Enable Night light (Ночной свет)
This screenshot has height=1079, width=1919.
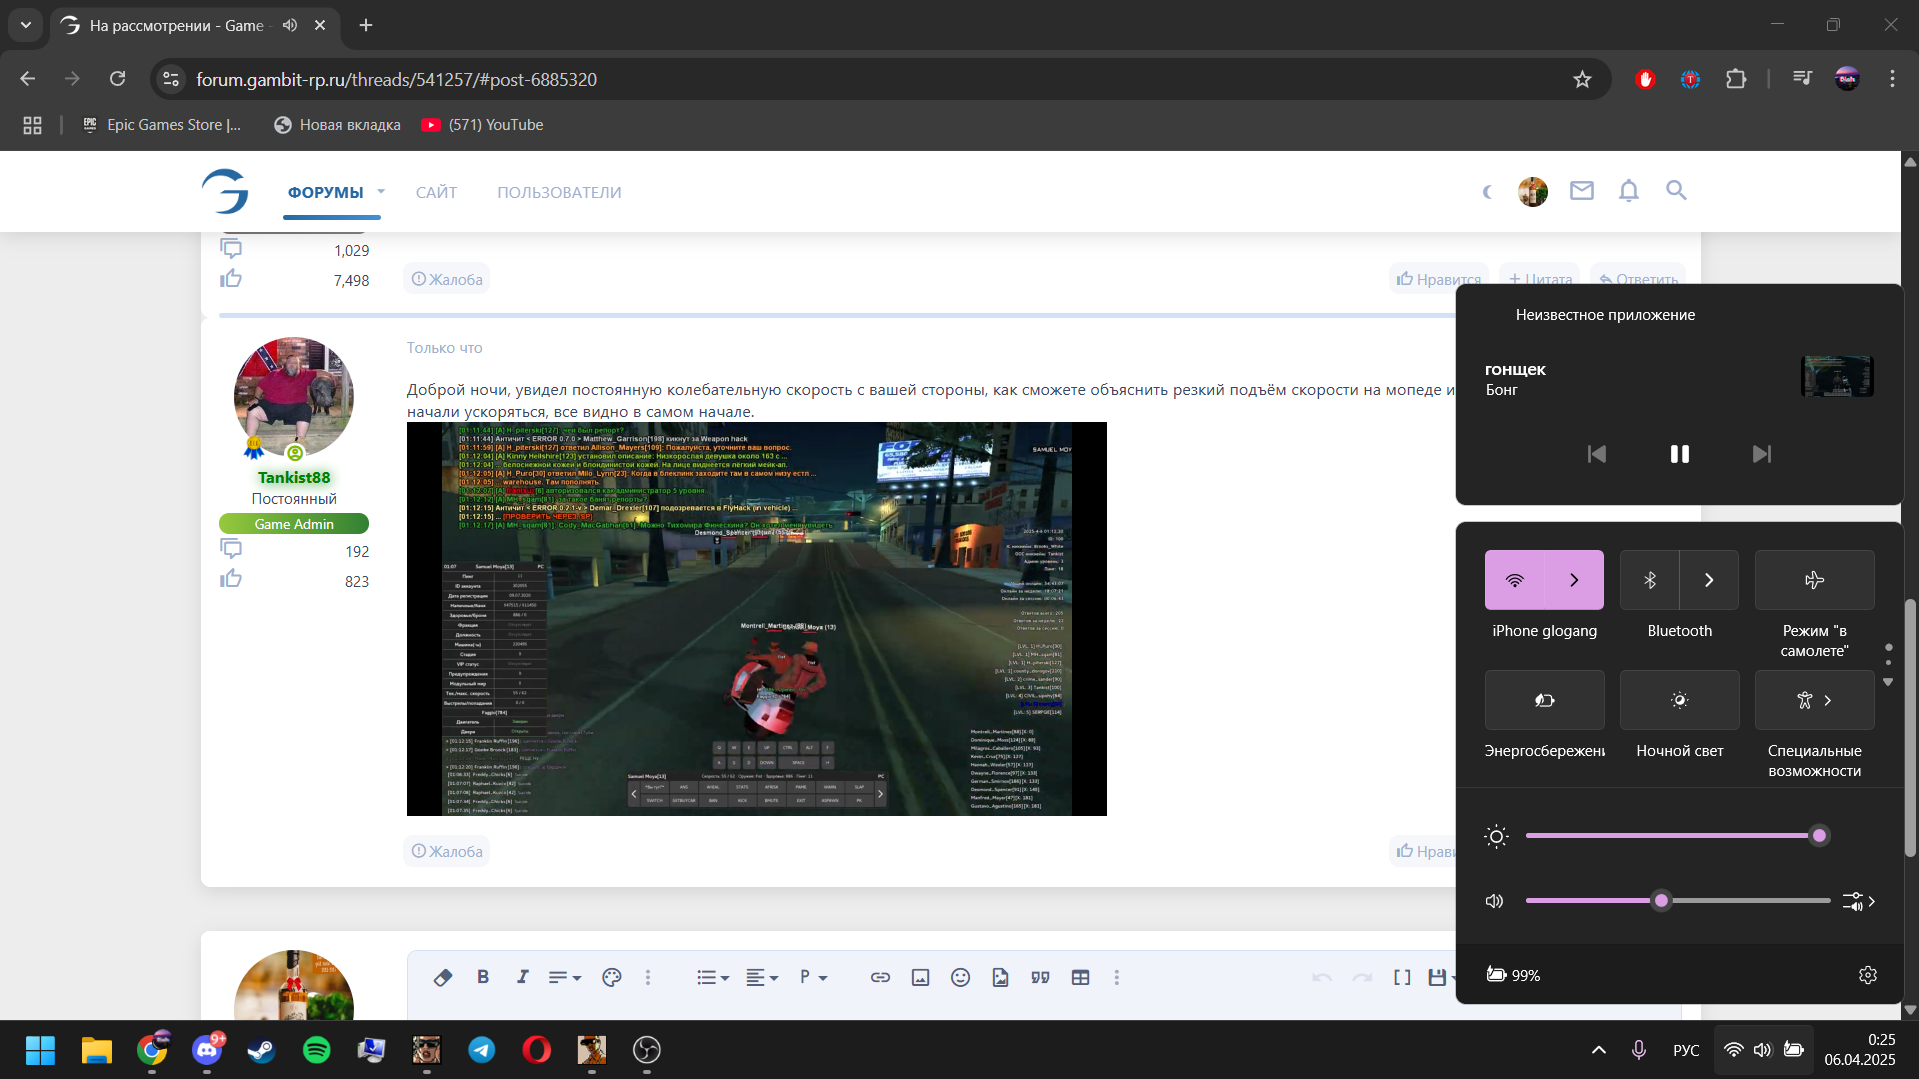pos(1679,700)
